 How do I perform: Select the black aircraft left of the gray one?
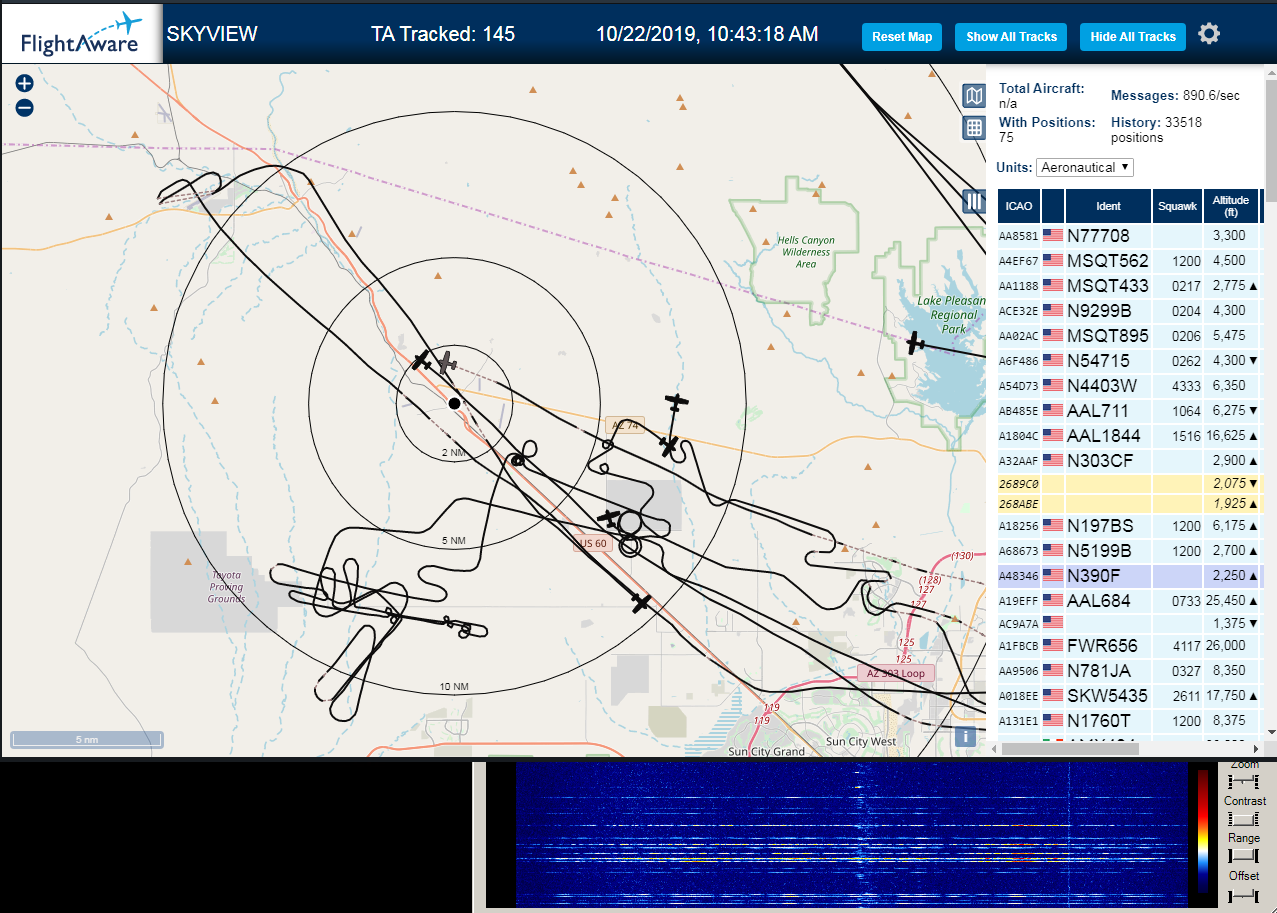423,359
